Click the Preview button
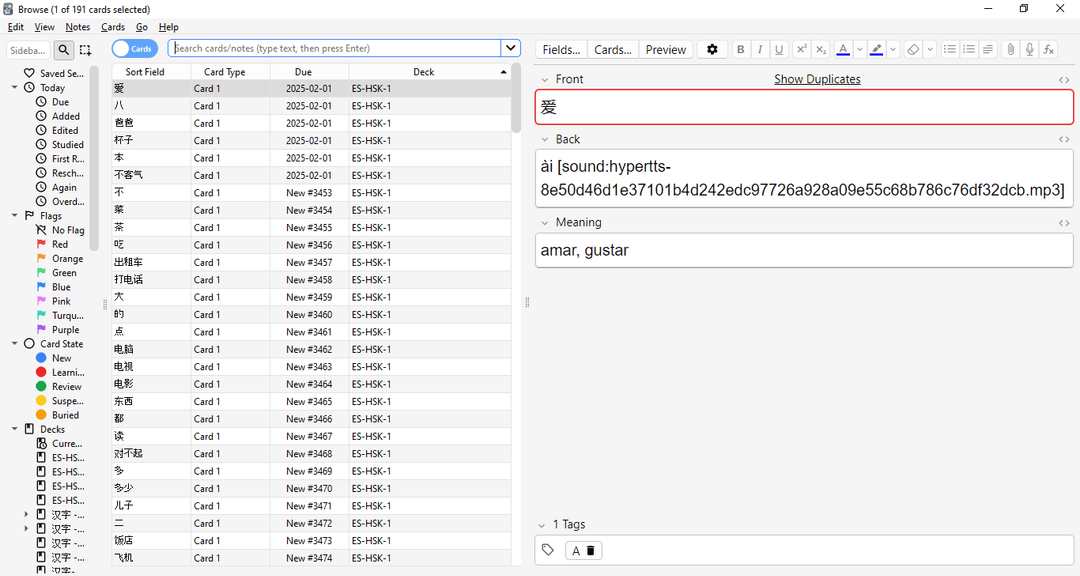 click(665, 49)
